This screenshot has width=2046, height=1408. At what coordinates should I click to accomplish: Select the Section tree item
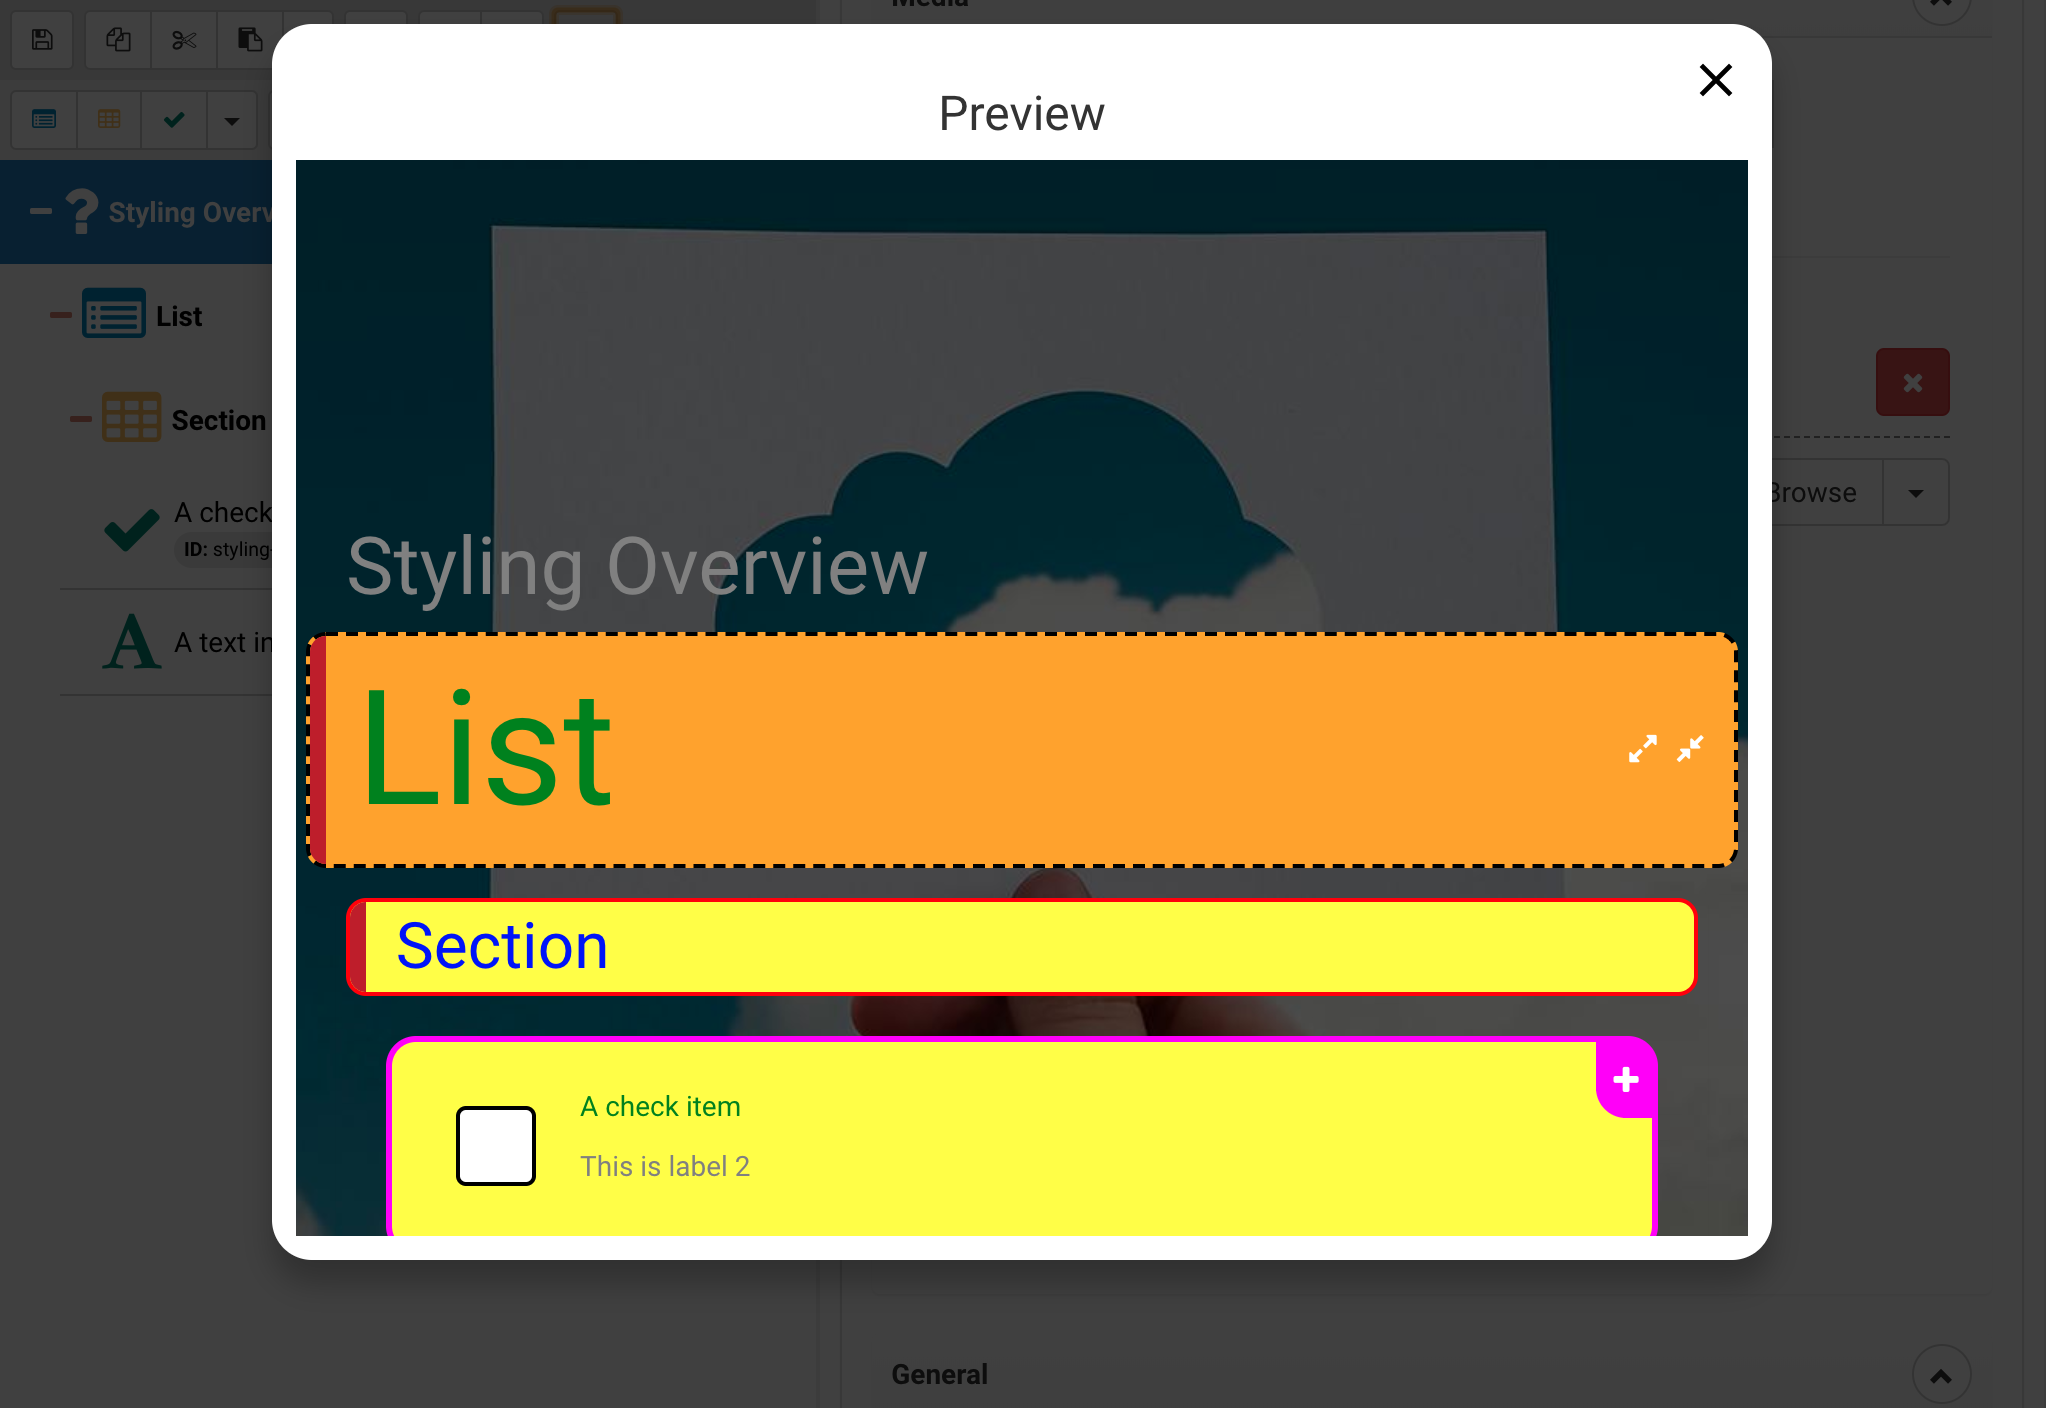click(x=218, y=420)
